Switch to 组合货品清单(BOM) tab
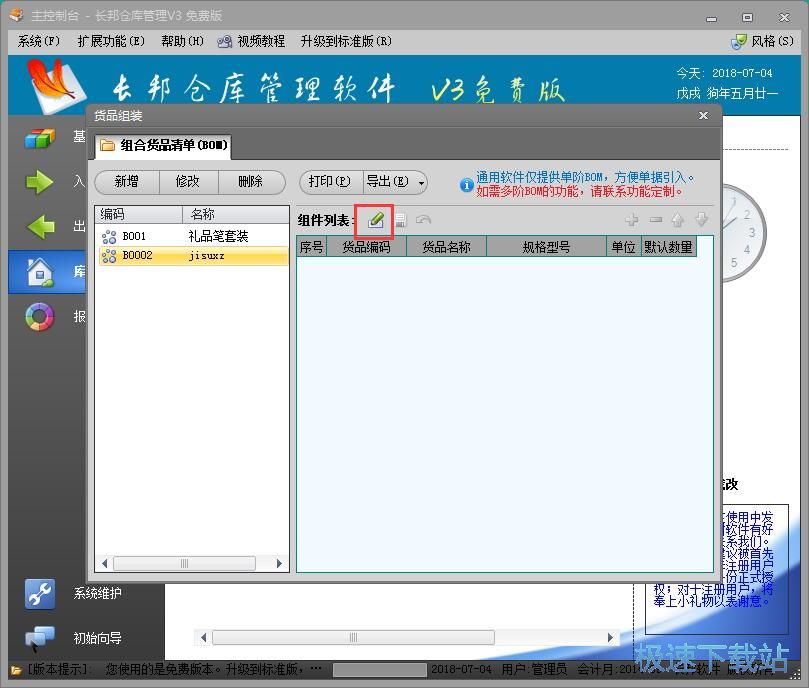Image resolution: width=809 pixels, height=688 pixels. pos(164,146)
